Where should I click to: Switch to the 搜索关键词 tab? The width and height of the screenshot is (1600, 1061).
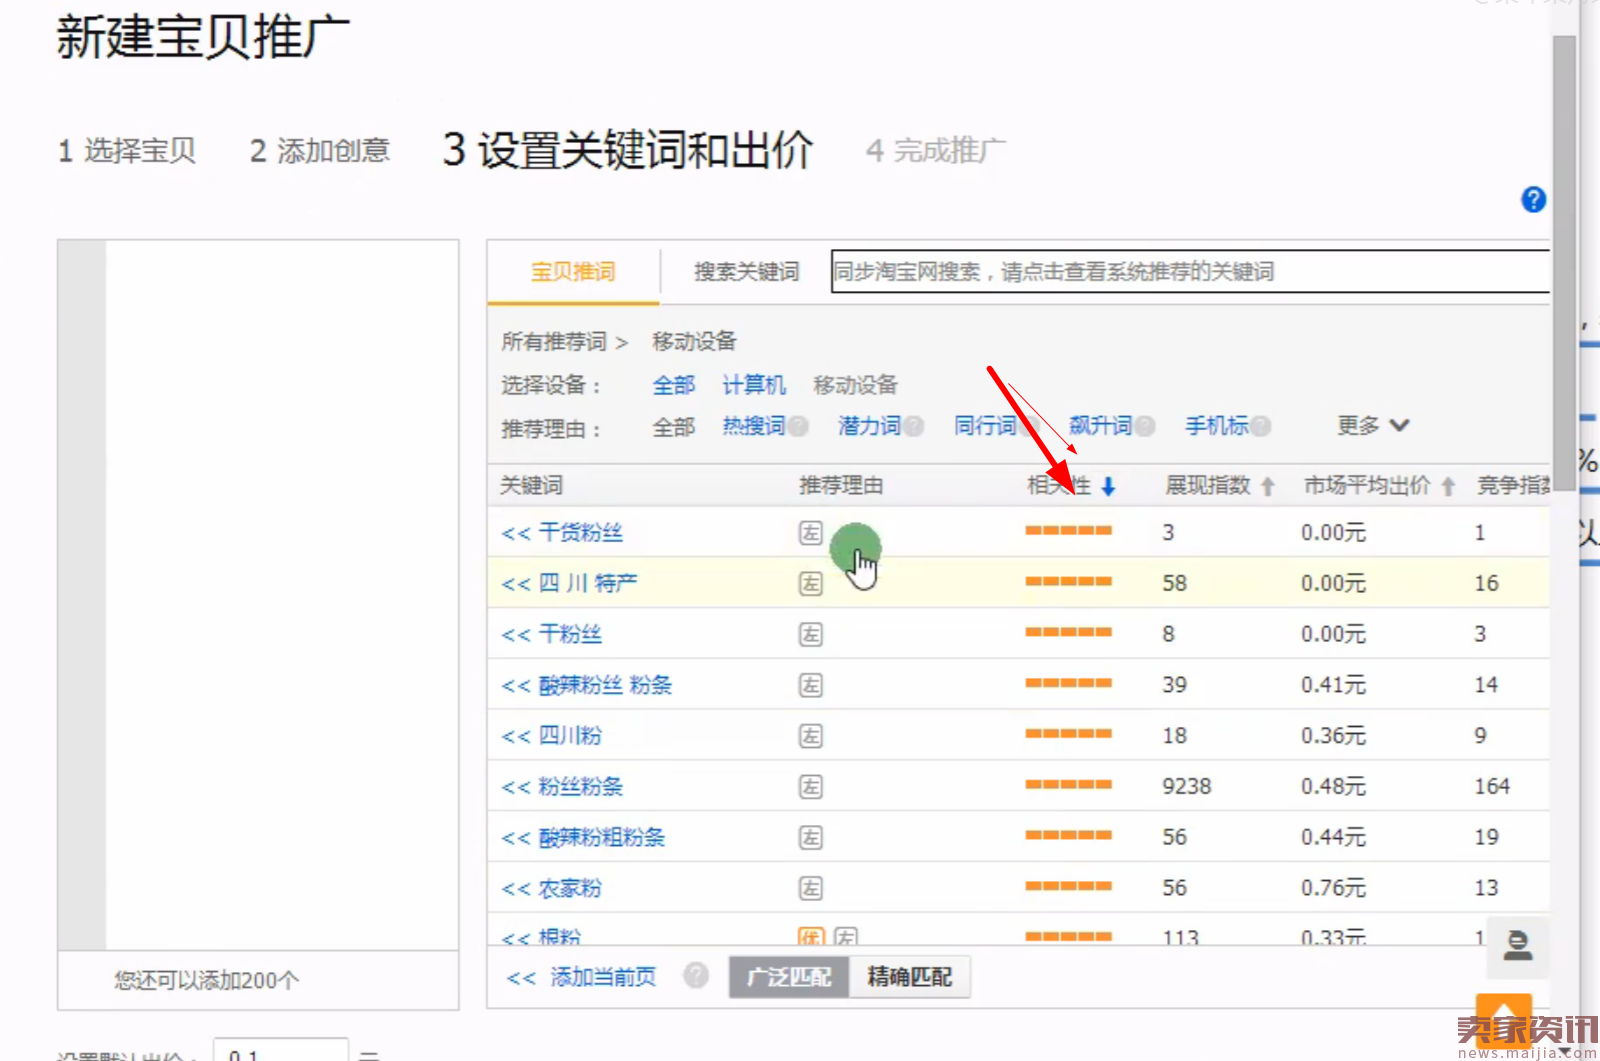tap(746, 272)
